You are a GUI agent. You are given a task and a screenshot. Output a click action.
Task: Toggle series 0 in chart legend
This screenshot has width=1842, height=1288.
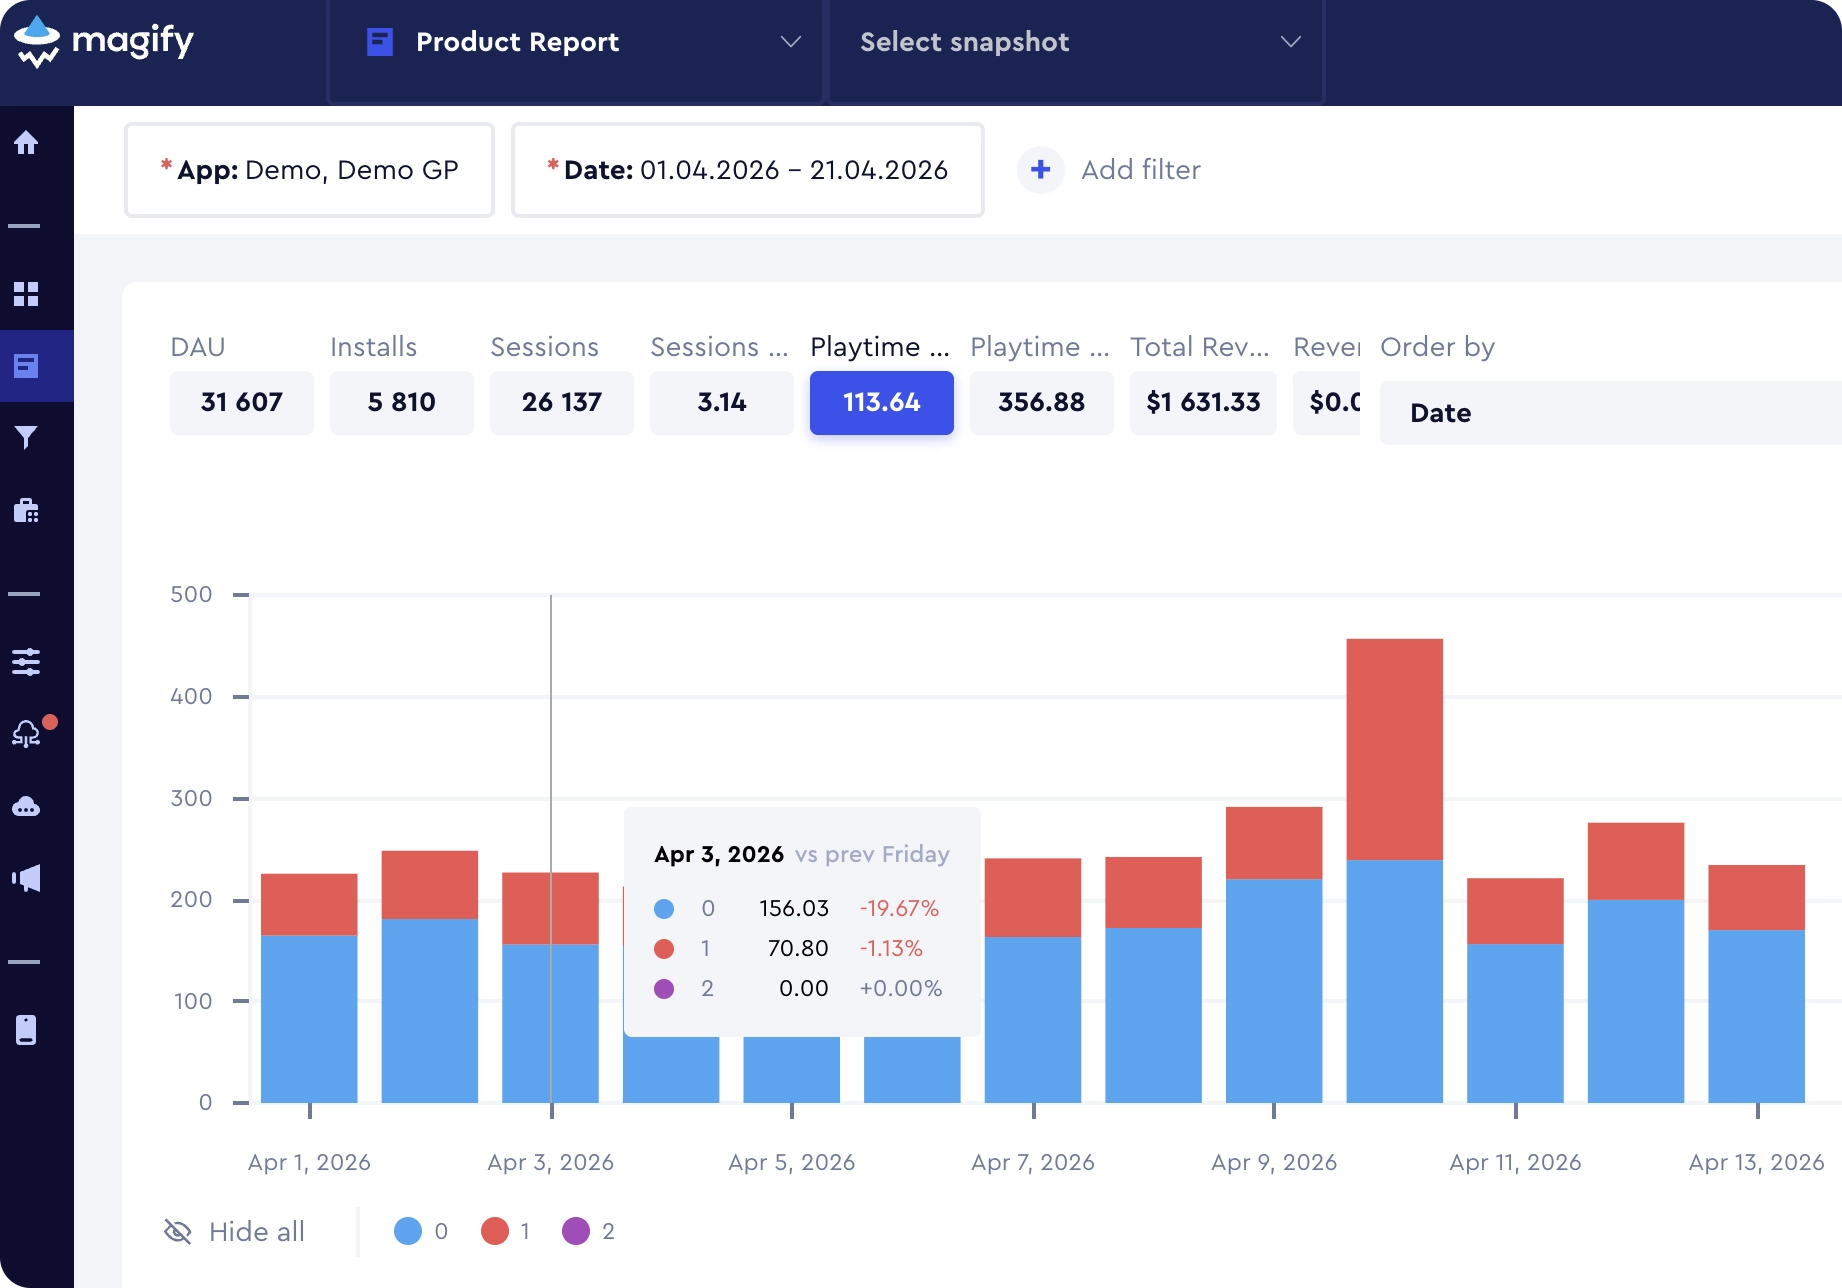[421, 1231]
